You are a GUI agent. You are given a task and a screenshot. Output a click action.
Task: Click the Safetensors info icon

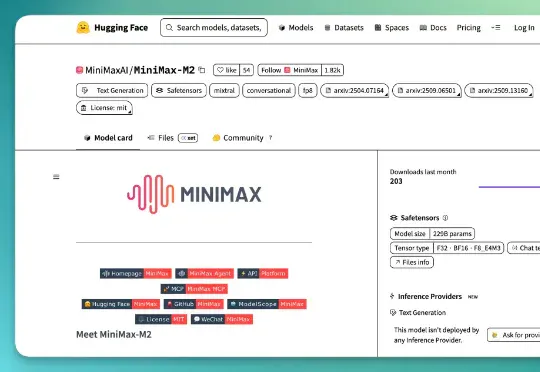(445, 218)
